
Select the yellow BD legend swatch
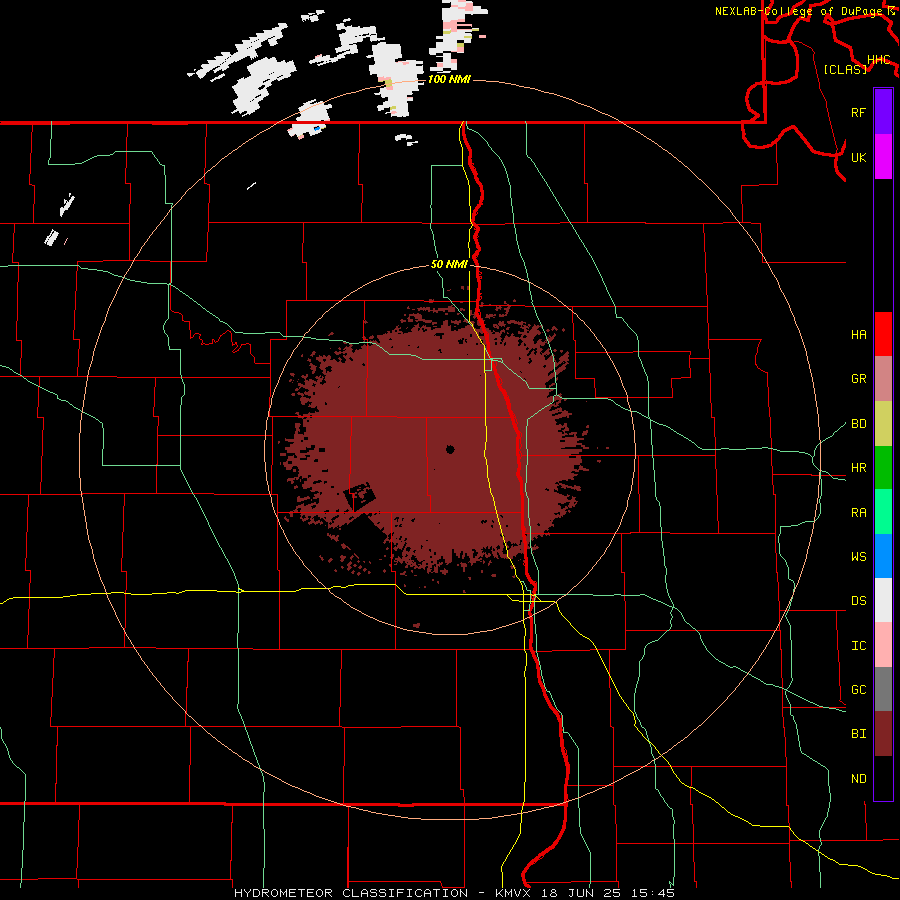click(883, 423)
